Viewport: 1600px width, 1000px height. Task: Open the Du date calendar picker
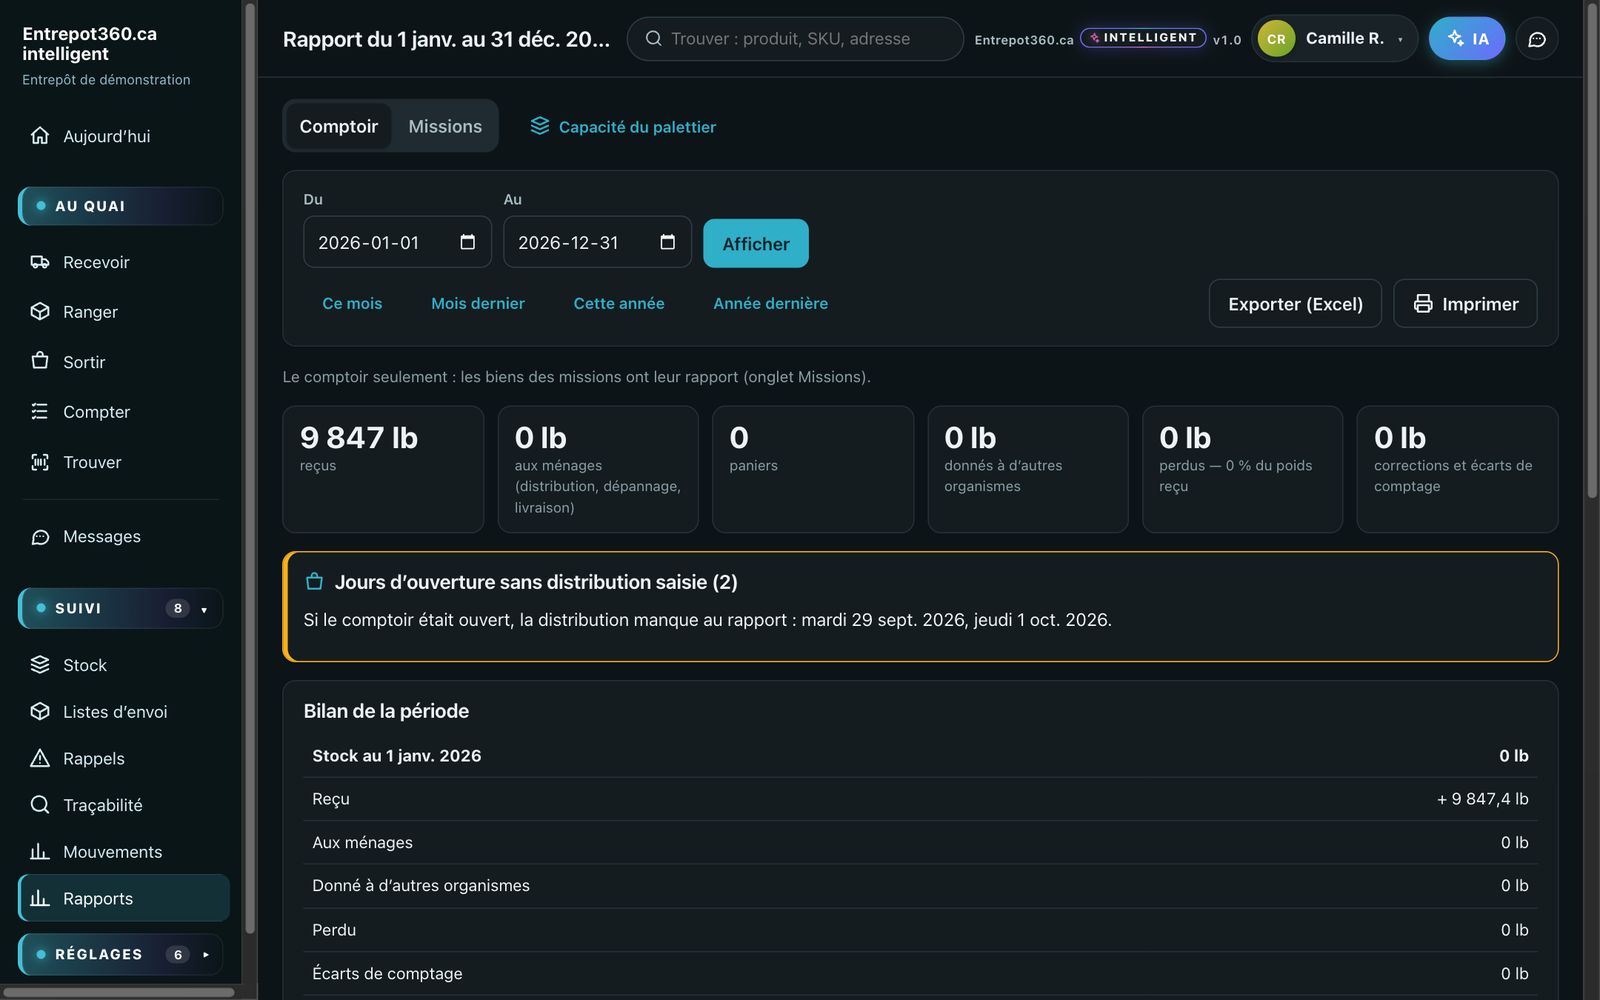(467, 242)
